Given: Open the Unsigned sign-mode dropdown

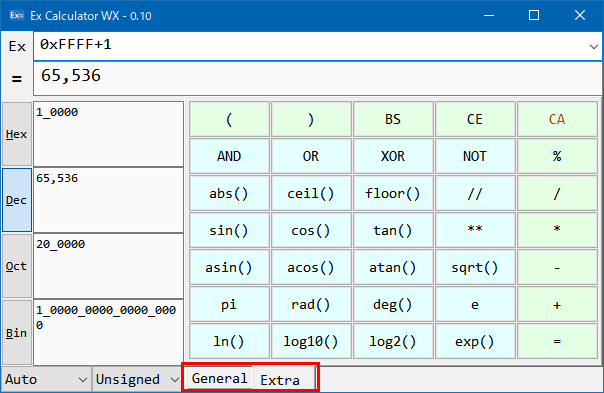Looking at the screenshot, I should (x=137, y=380).
